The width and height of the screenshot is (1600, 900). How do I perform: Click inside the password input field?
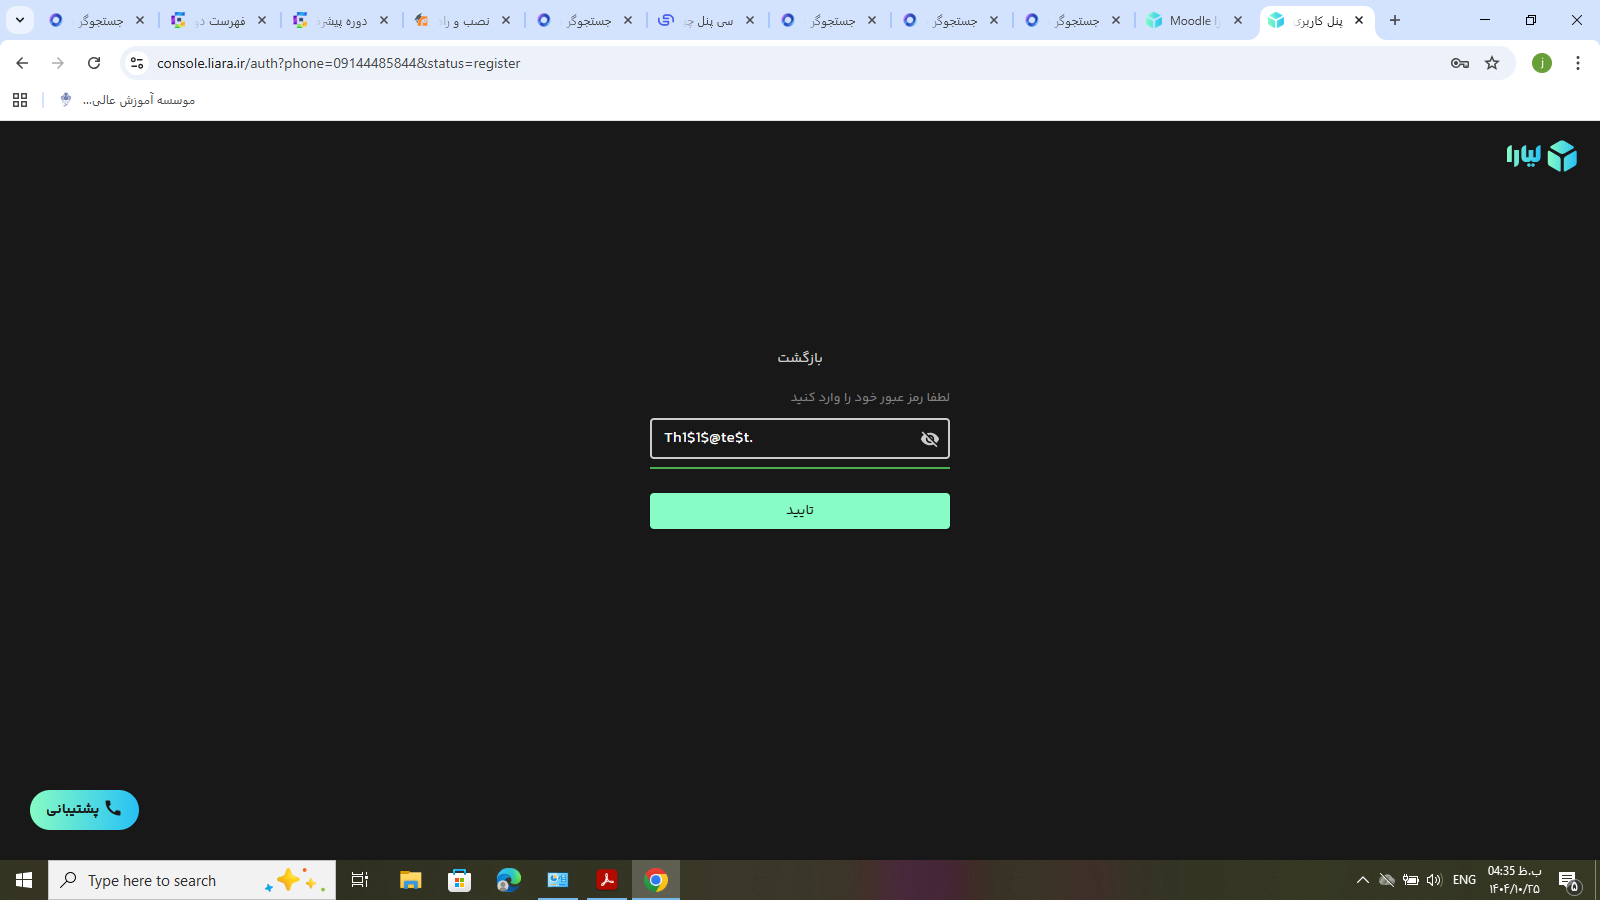780,439
